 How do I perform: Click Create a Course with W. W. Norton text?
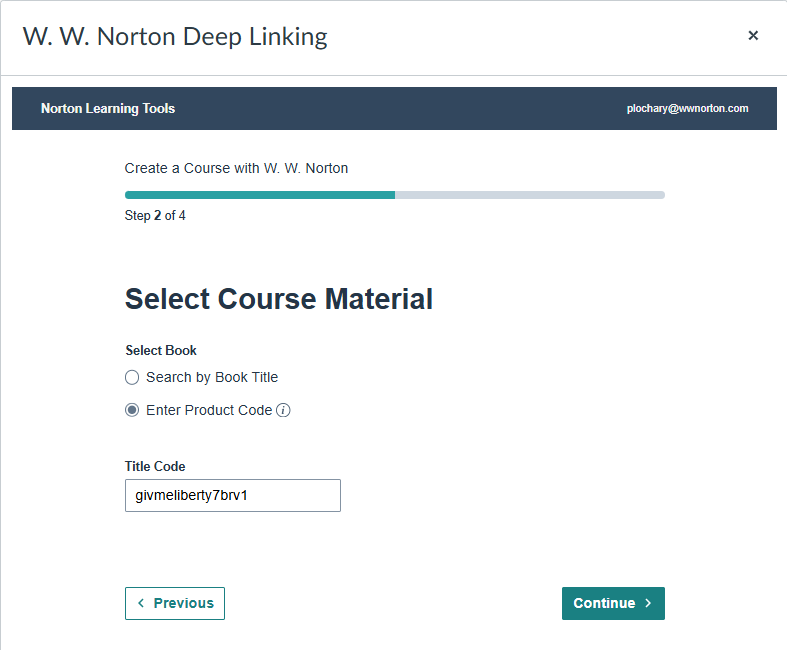[x=236, y=168]
